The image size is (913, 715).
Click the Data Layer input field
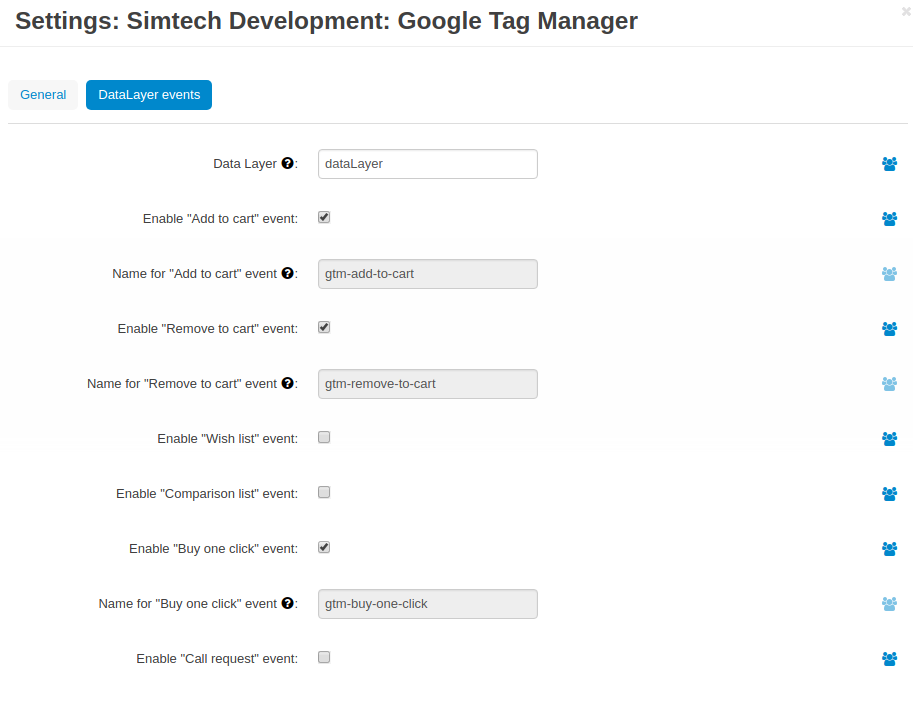click(428, 164)
